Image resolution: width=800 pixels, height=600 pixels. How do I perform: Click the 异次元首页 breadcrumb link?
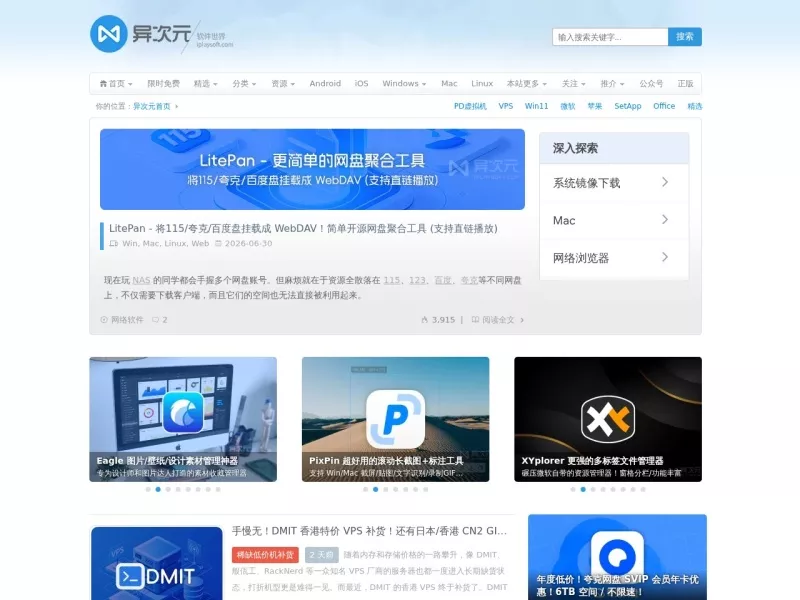[x=152, y=107]
